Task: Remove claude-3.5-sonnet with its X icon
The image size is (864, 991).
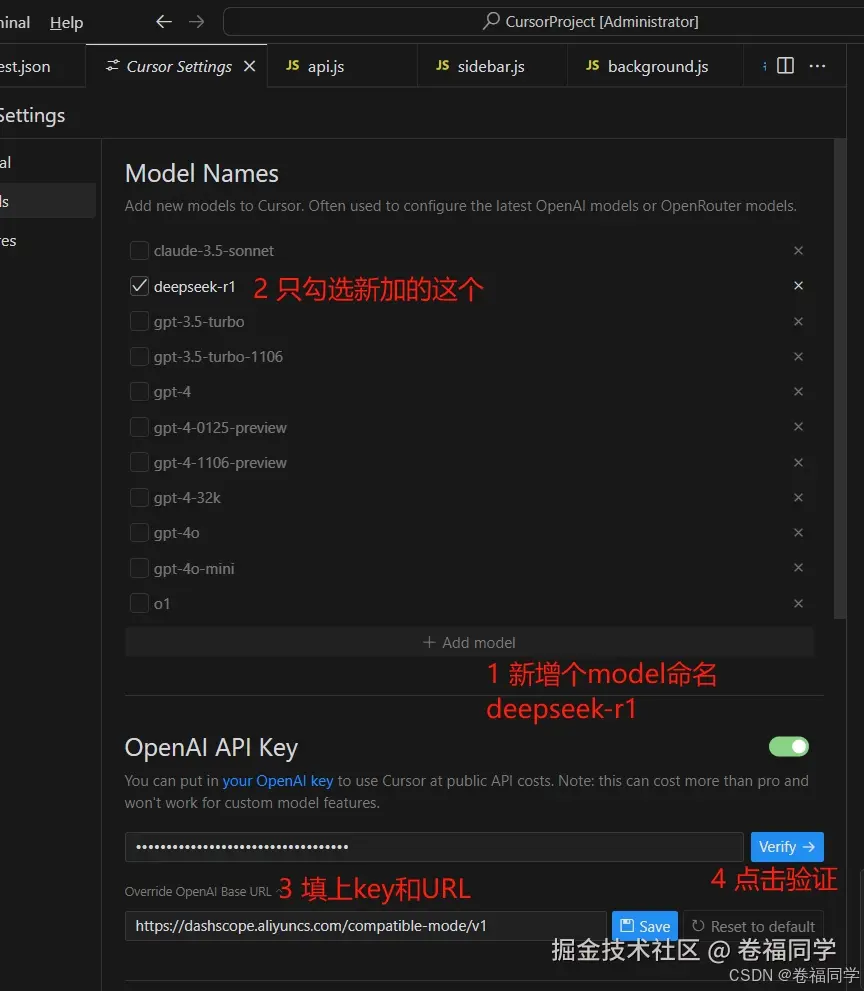Action: click(798, 250)
